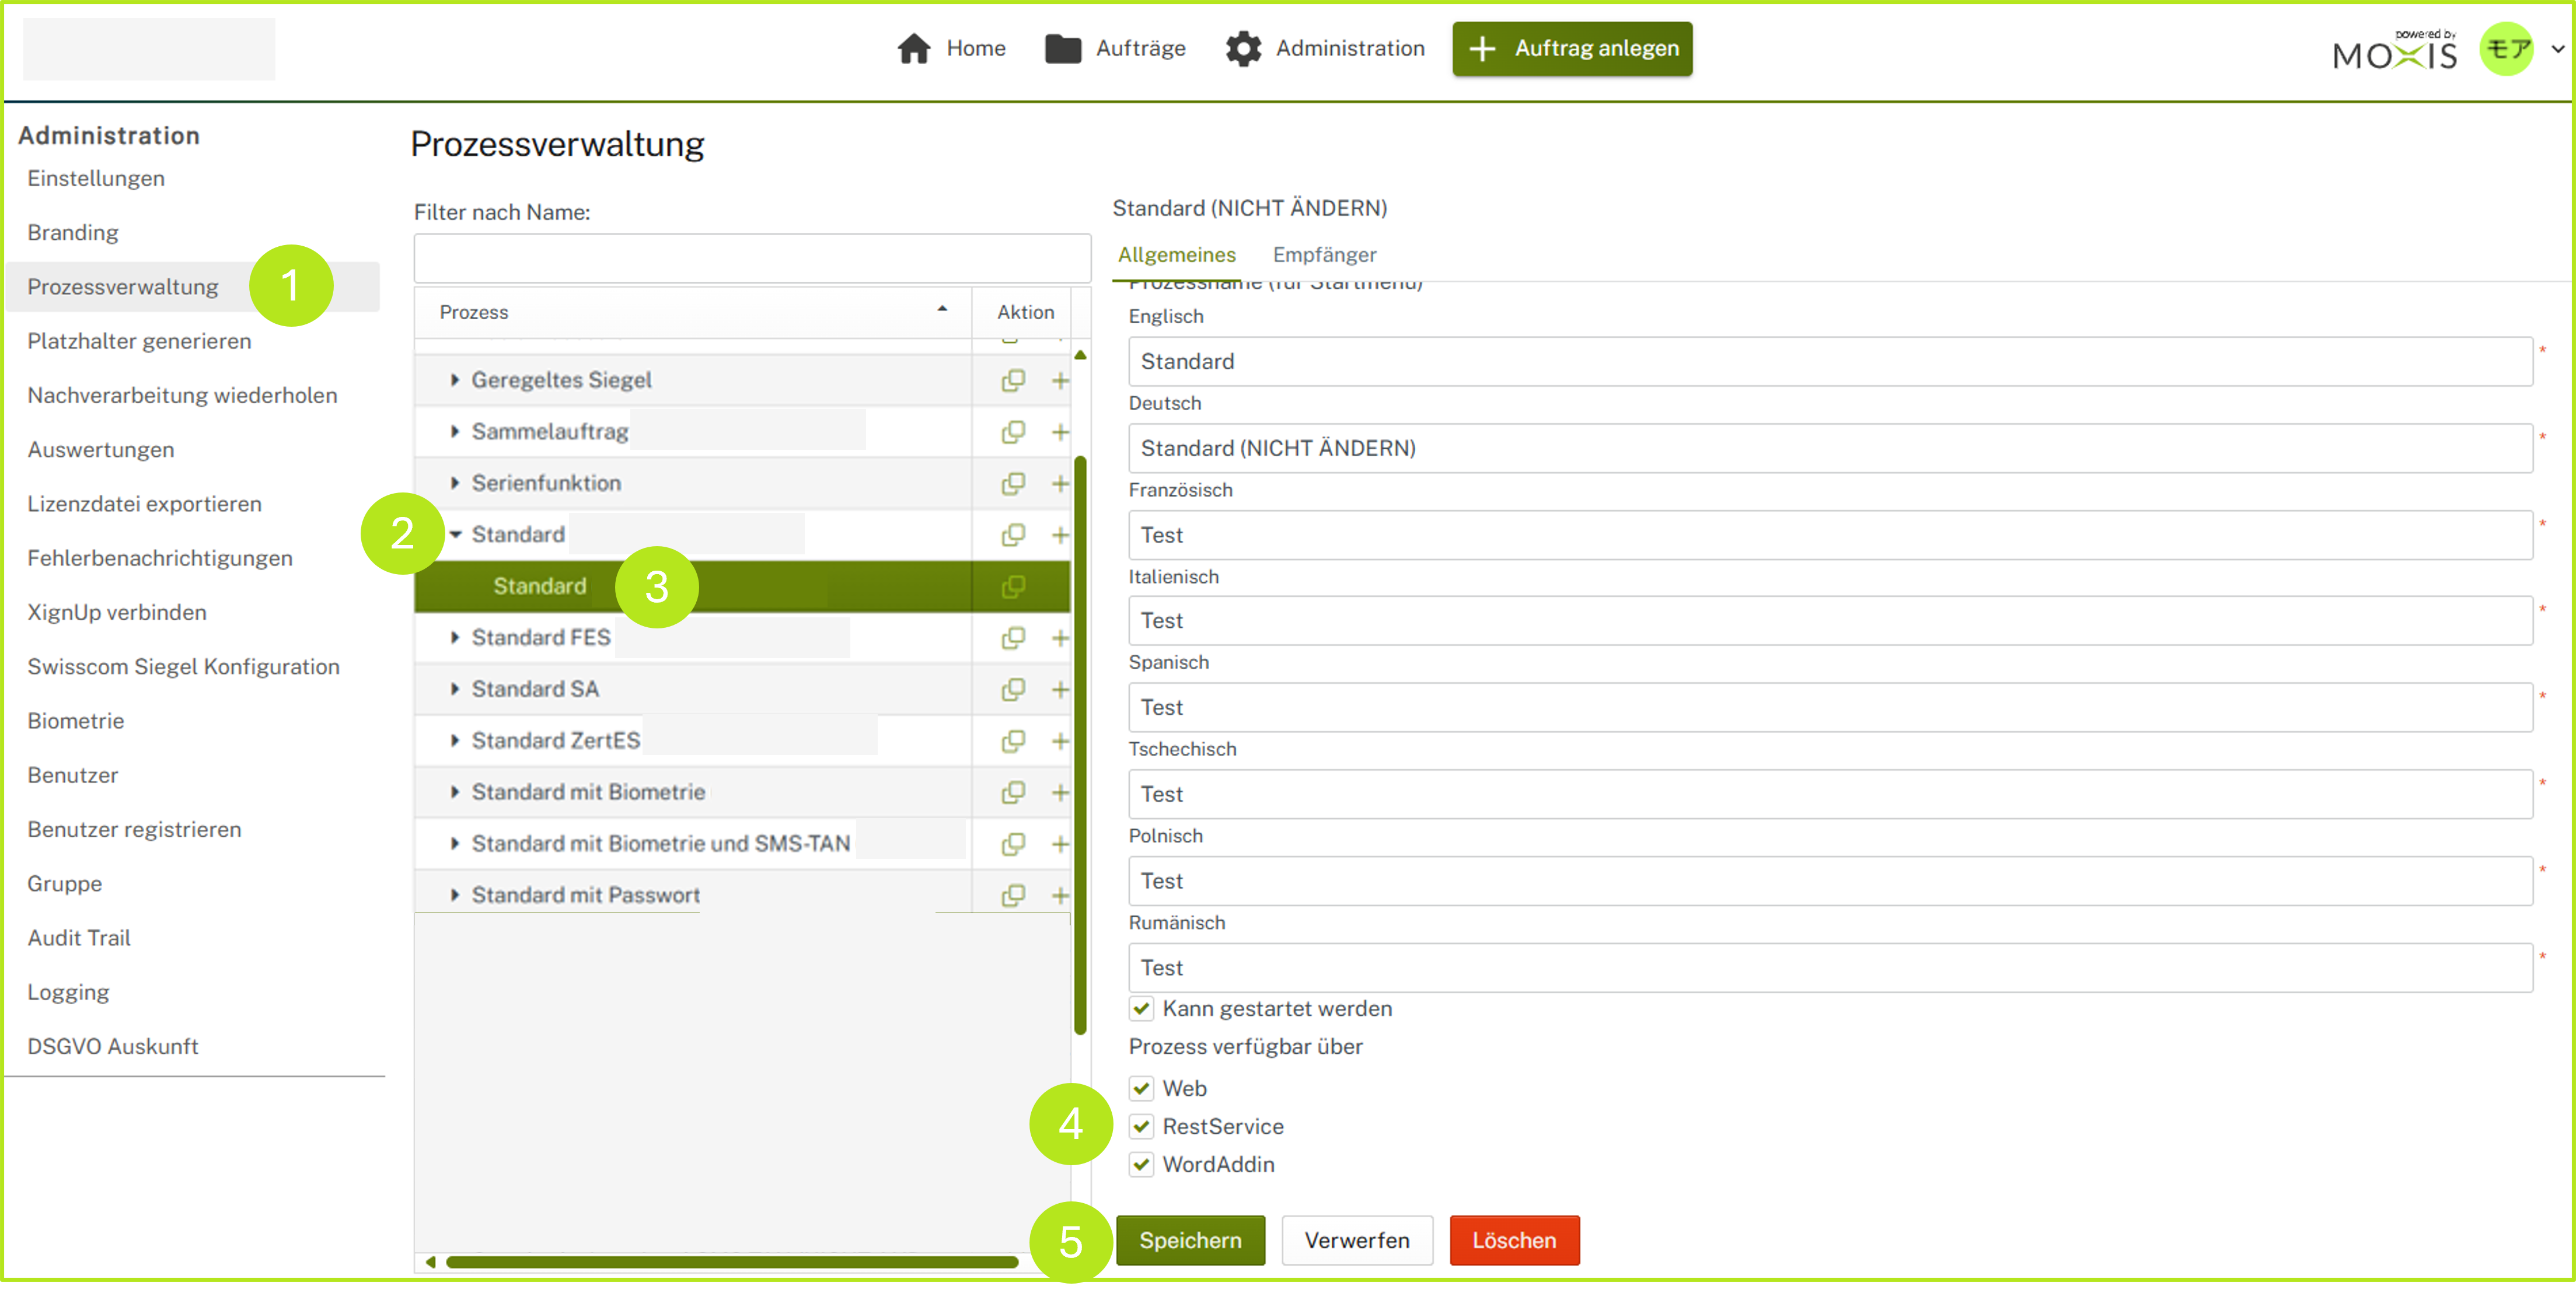The height and width of the screenshot is (1300, 2576).
Task: Open the user profile dropdown arrow
Action: (2558, 48)
